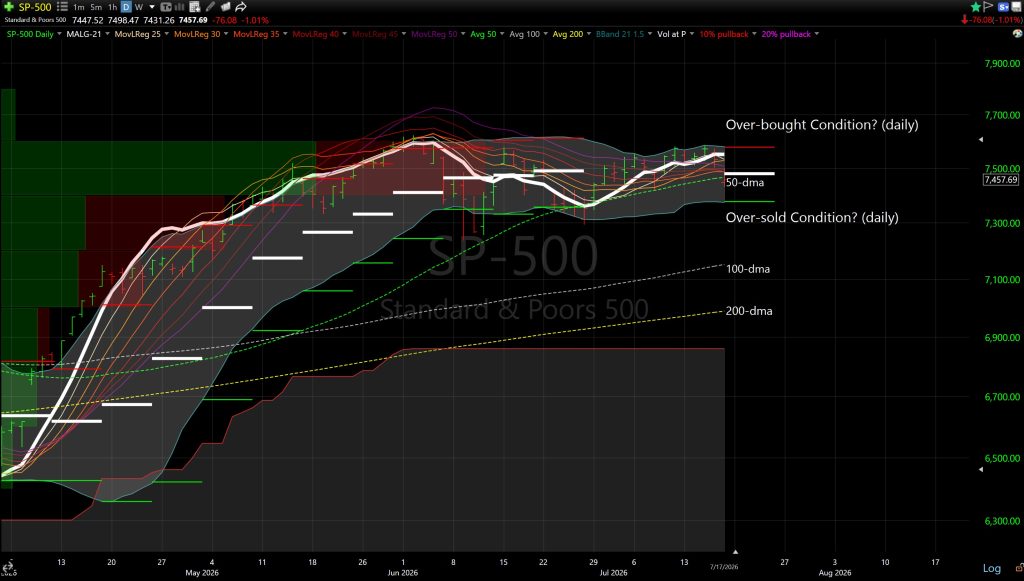Expand MovLReg 40 indicator menu
The height and width of the screenshot is (581, 1024).
tap(344, 34)
